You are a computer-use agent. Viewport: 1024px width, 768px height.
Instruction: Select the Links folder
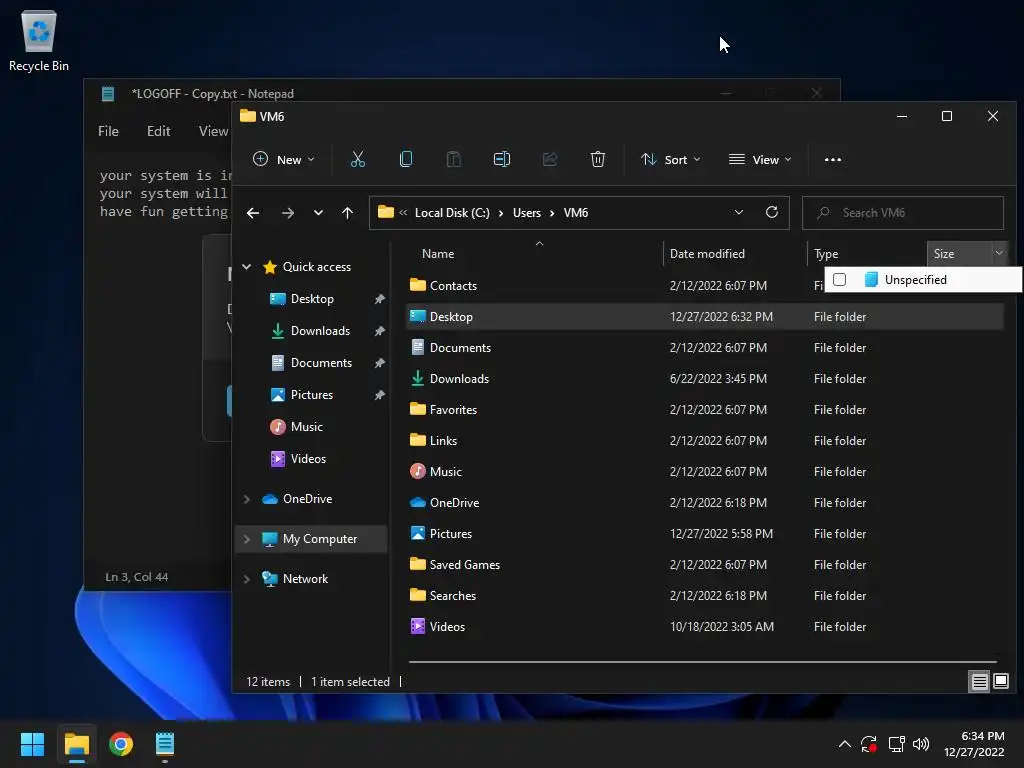coord(705,440)
